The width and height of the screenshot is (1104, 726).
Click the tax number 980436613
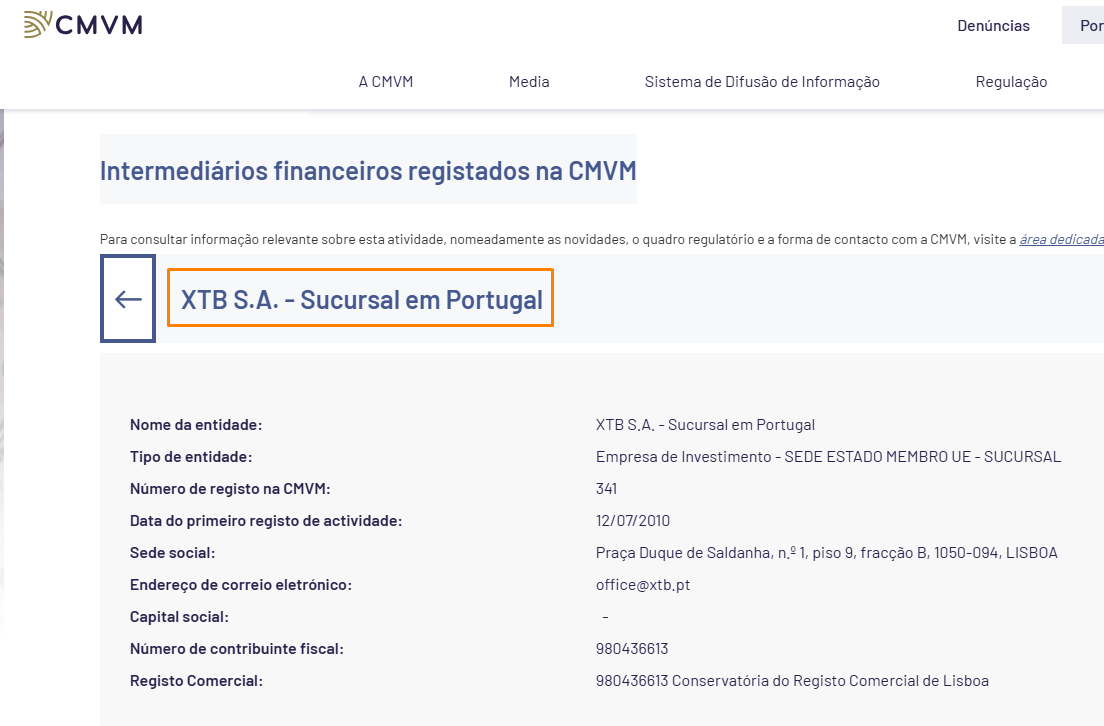pos(632,649)
